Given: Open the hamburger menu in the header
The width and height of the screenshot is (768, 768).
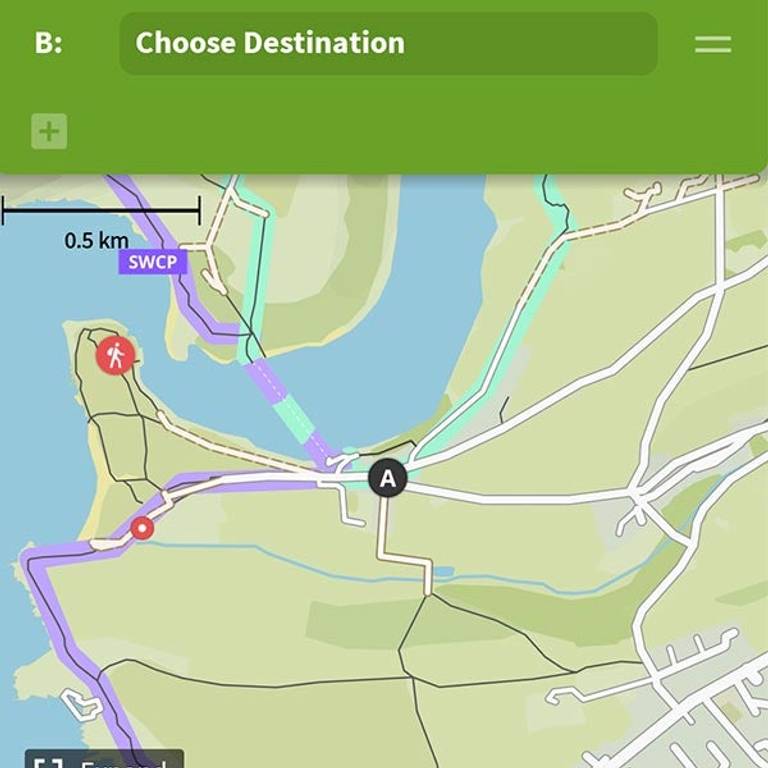Looking at the screenshot, I should [x=713, y=44].
